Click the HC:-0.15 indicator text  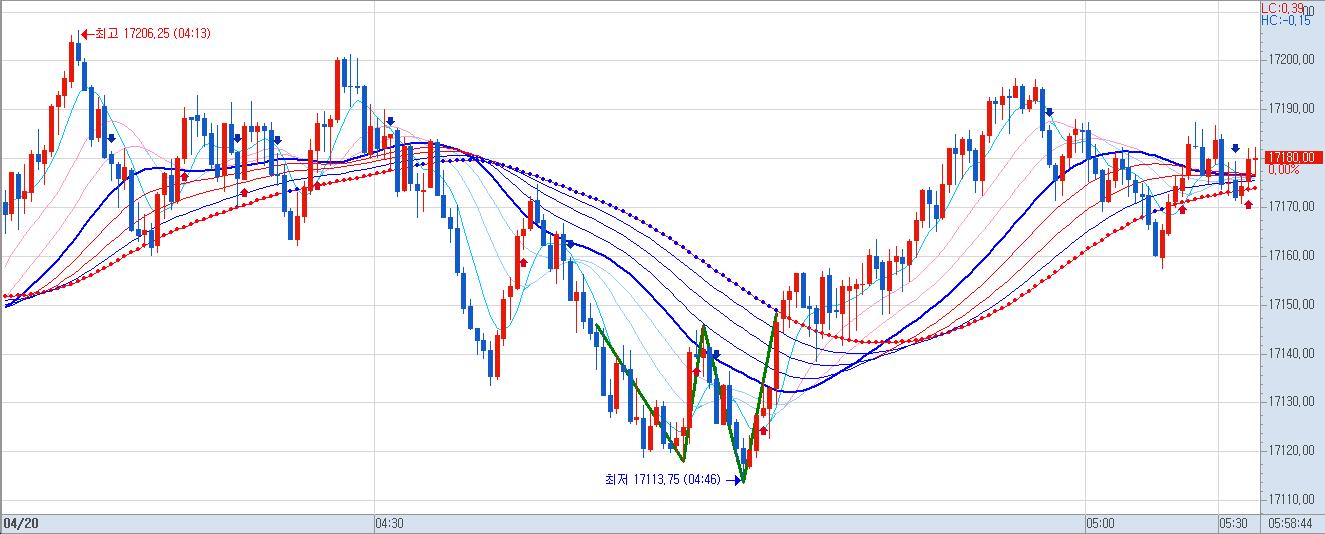click(x=1285, y=20)
